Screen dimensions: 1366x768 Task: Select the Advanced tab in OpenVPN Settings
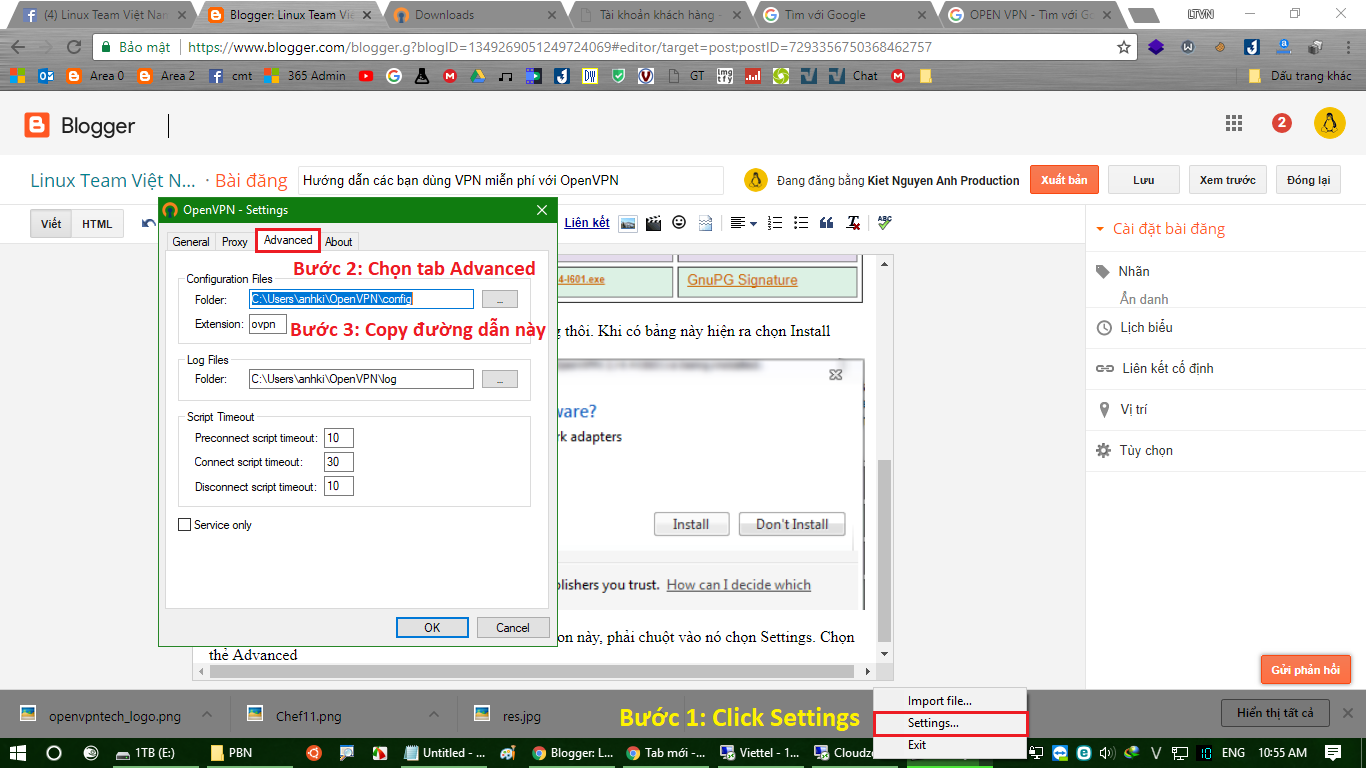pos(288,240)
